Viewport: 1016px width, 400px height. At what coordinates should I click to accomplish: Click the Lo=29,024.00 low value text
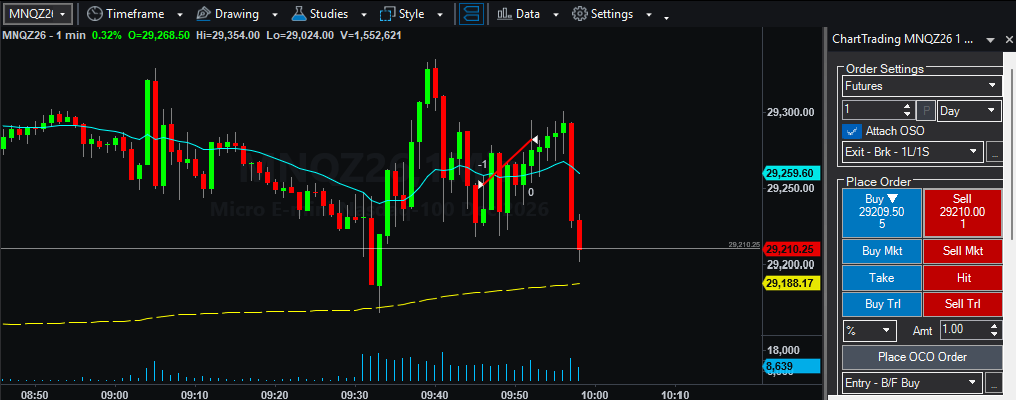(x=299, y=35)
